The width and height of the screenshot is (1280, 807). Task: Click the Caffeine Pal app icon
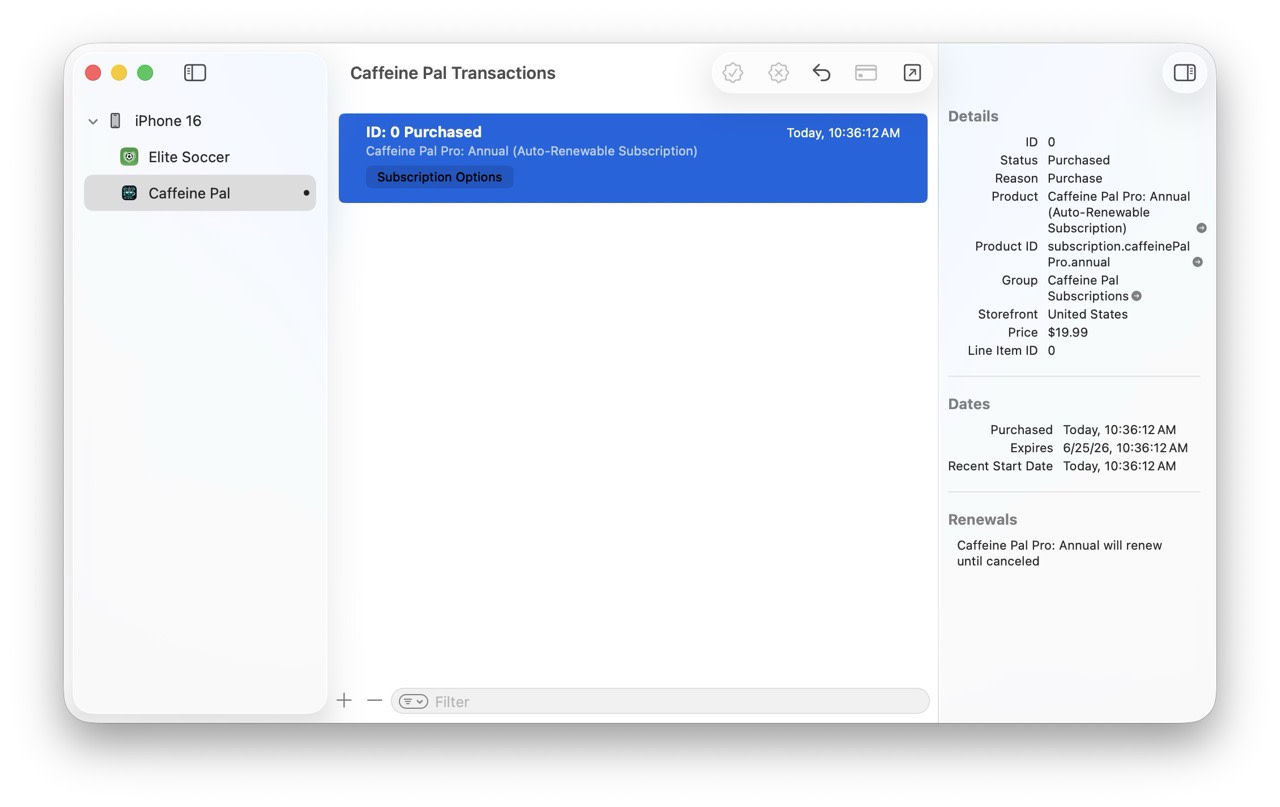click(129, 193)
